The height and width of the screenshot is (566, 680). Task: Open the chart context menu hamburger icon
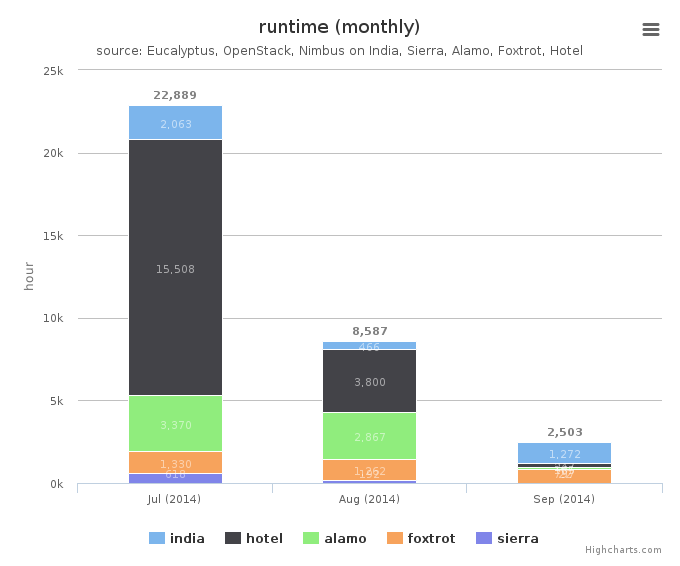[x=651, y=29]
